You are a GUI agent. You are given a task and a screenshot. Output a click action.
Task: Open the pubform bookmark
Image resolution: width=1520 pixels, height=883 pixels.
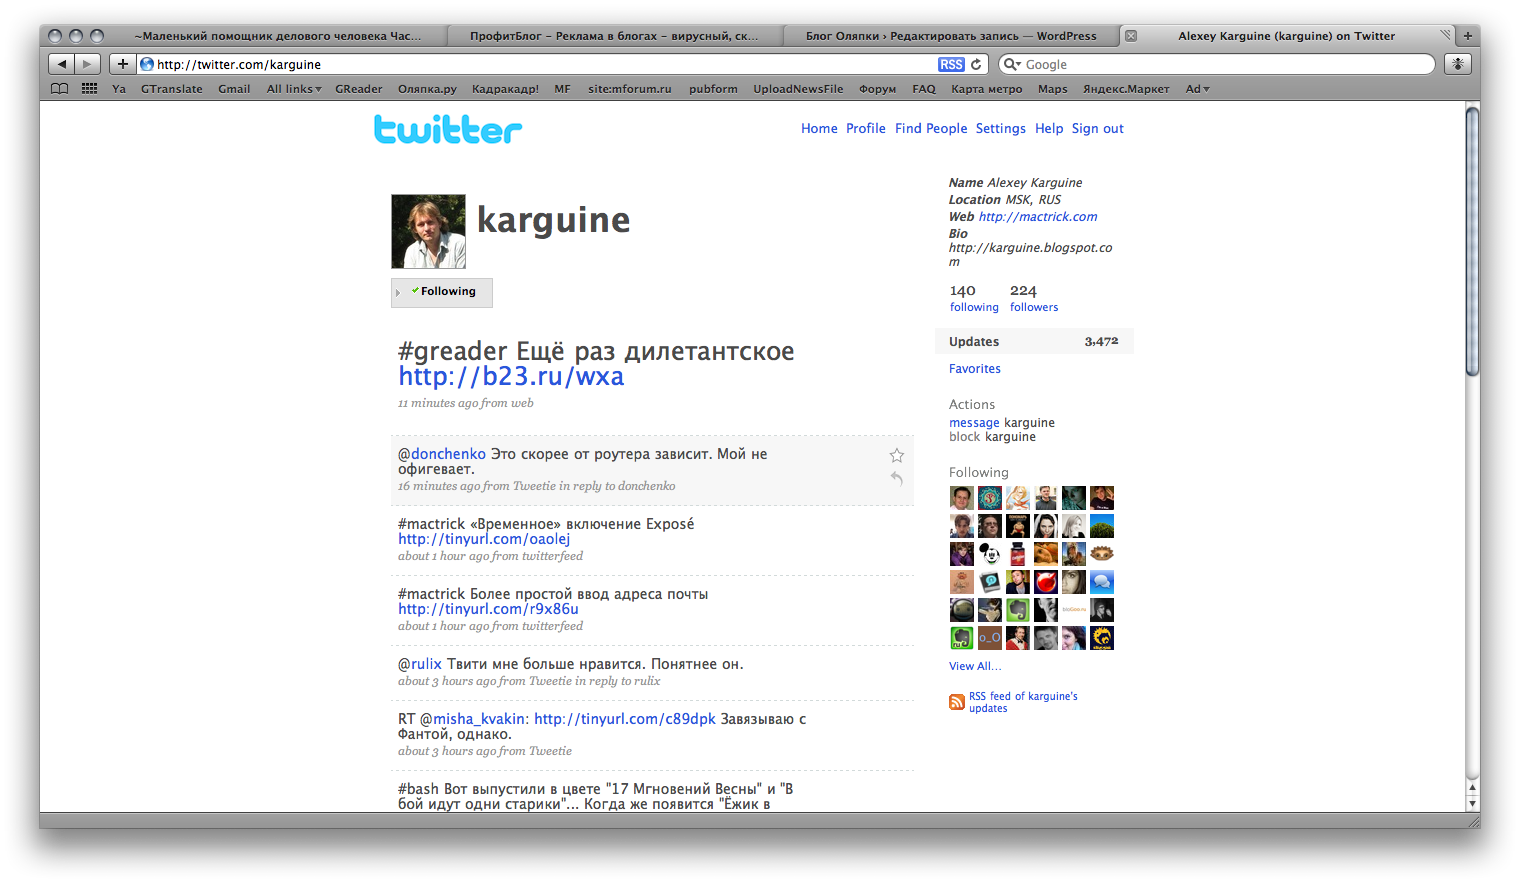coord(713,89)
